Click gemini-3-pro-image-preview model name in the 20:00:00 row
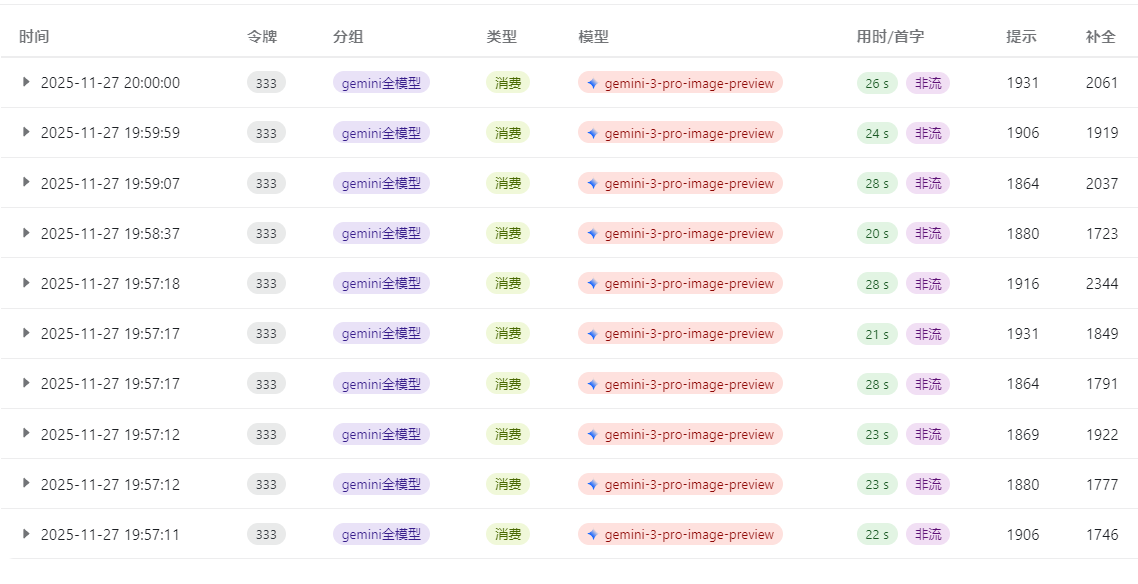 coord(689,83)
